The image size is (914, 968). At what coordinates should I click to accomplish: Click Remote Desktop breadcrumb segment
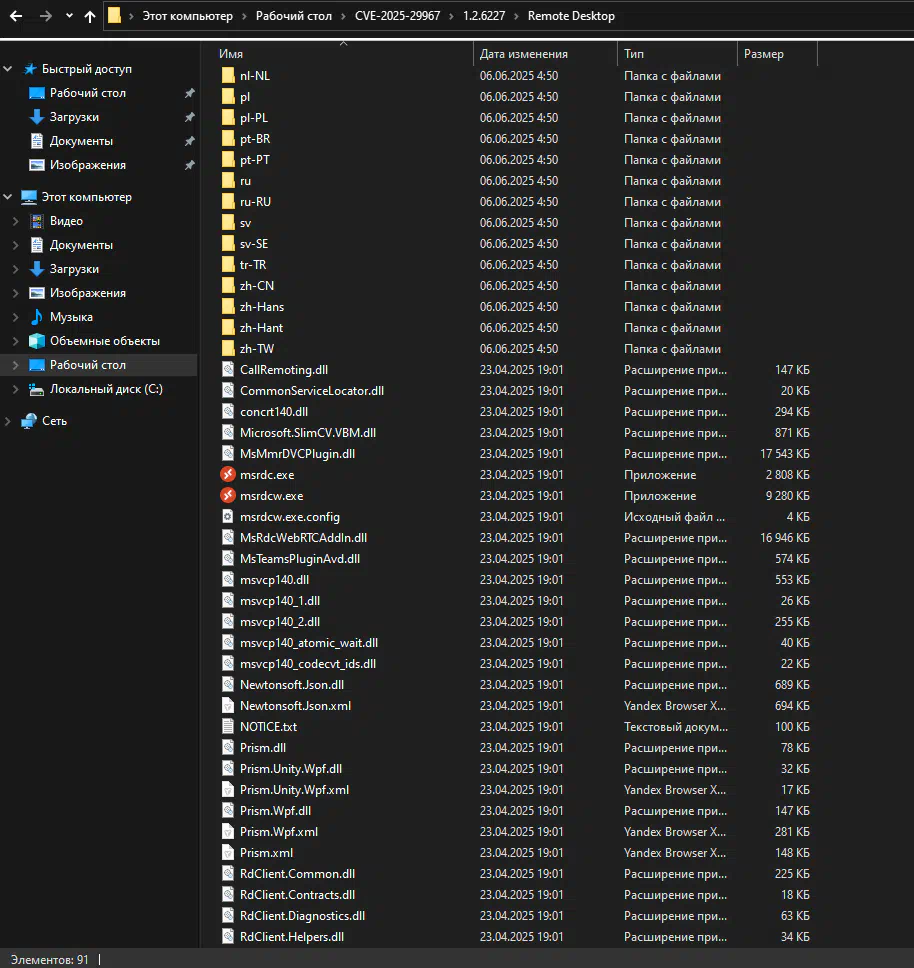click(x=571, y=16)
